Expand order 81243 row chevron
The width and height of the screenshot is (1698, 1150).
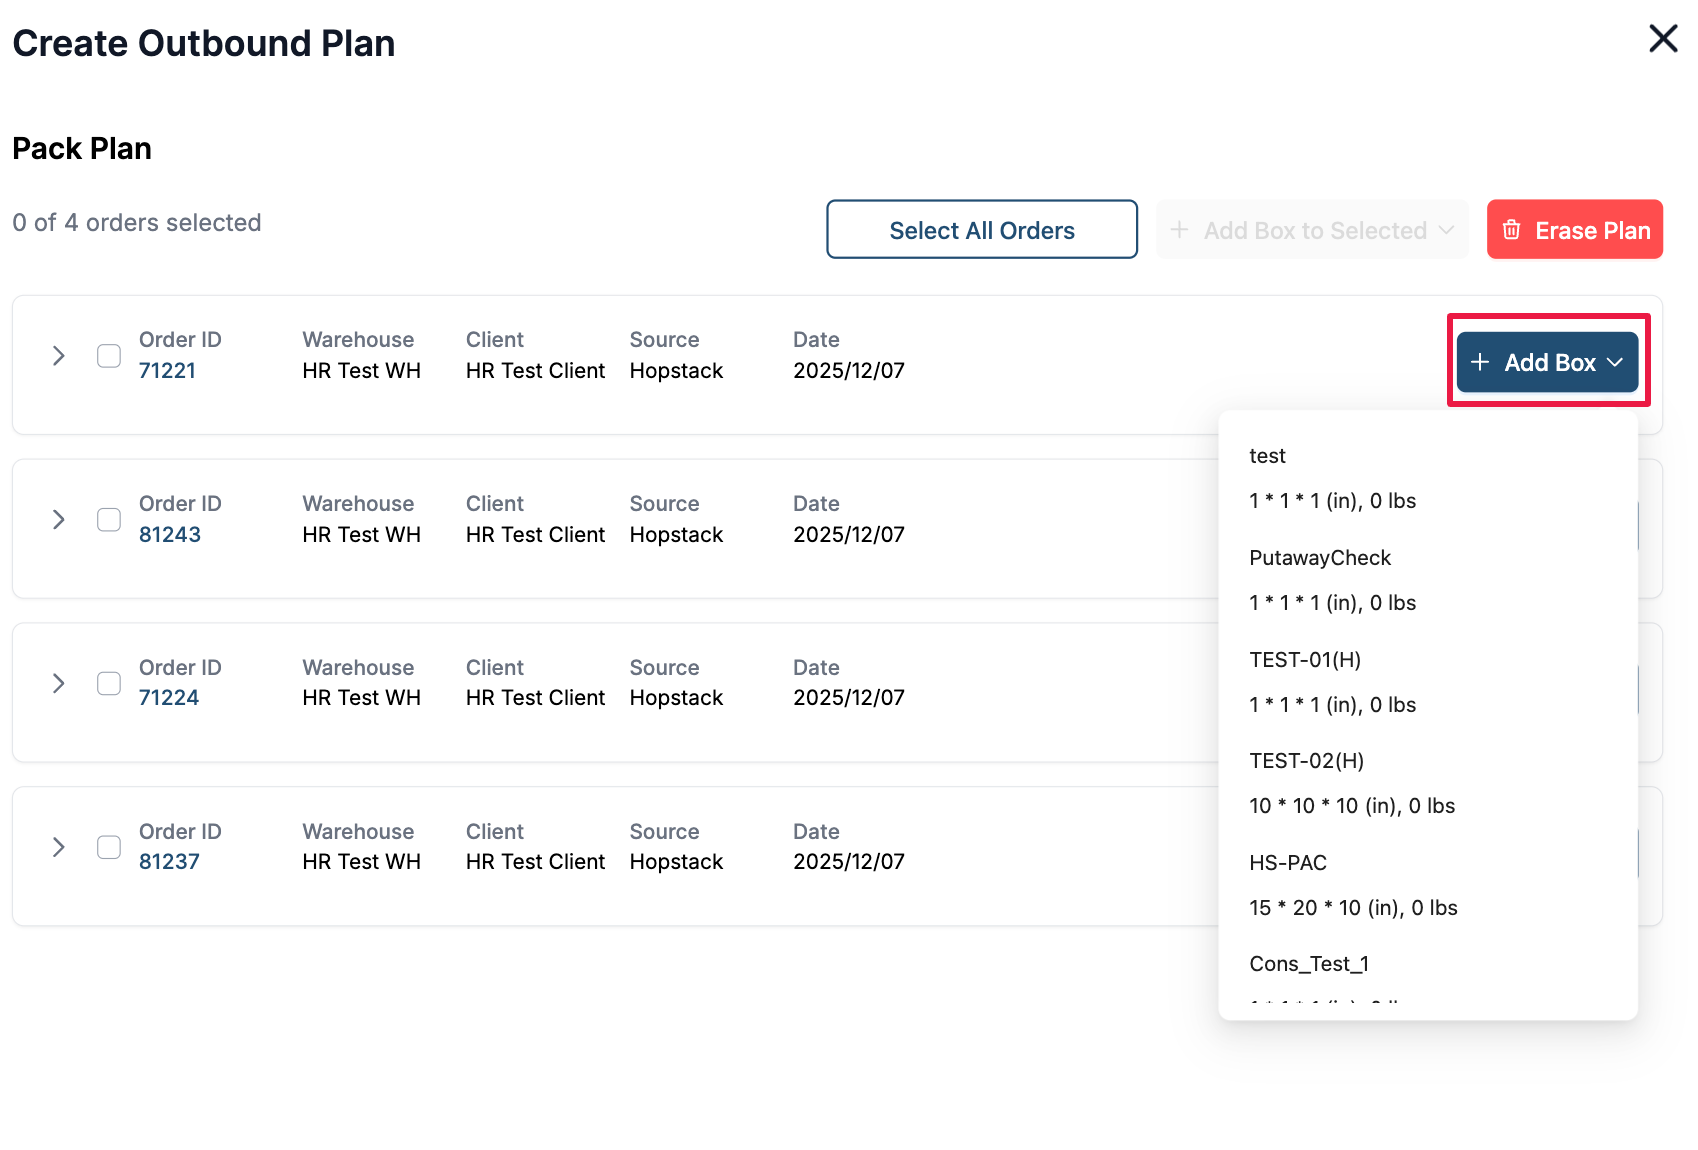click(x=59, y=520)
